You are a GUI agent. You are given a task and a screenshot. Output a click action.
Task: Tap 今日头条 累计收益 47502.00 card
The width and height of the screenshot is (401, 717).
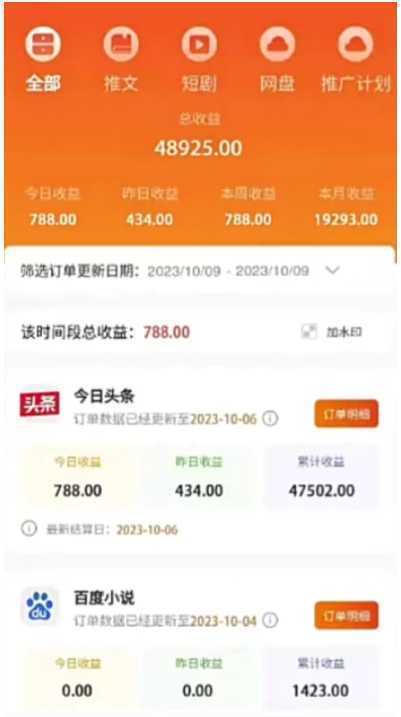[x=321, y=476]
